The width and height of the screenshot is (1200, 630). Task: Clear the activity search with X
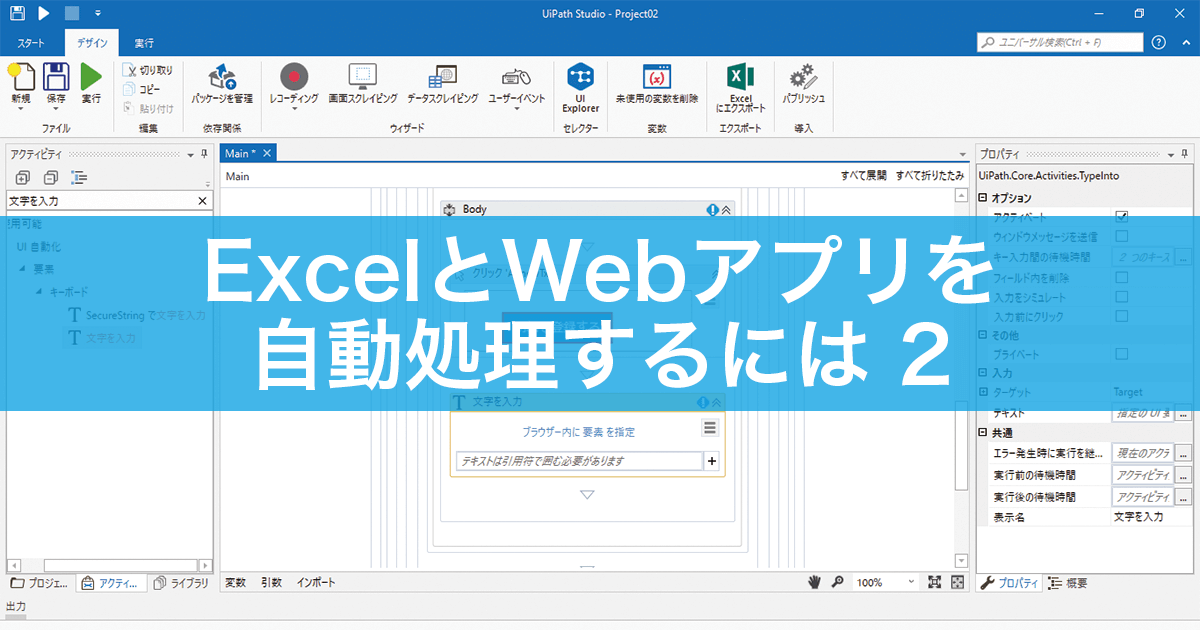click(x=203, y=201)
